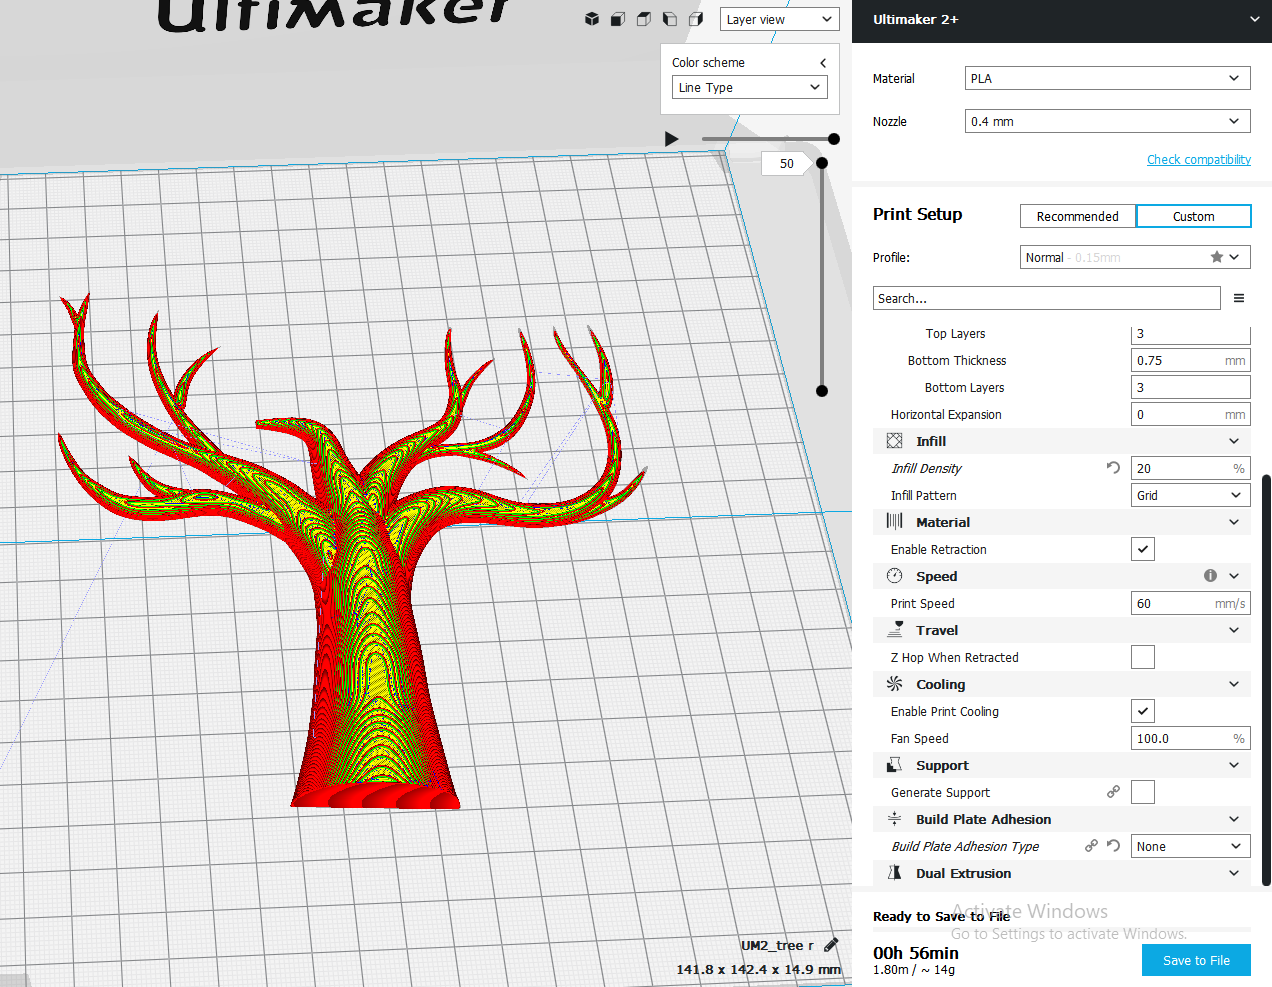Image resolution: width=1272 pixels, height=987 pixels.
Task: Click the path simulation slider handle
Action: 834,139
